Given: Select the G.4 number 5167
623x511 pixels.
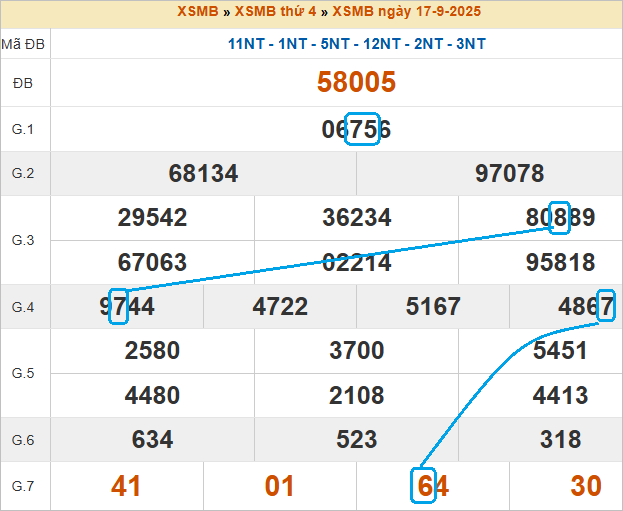Looking at the screenshot, I should pyautogui.click(x=432, y=307).
